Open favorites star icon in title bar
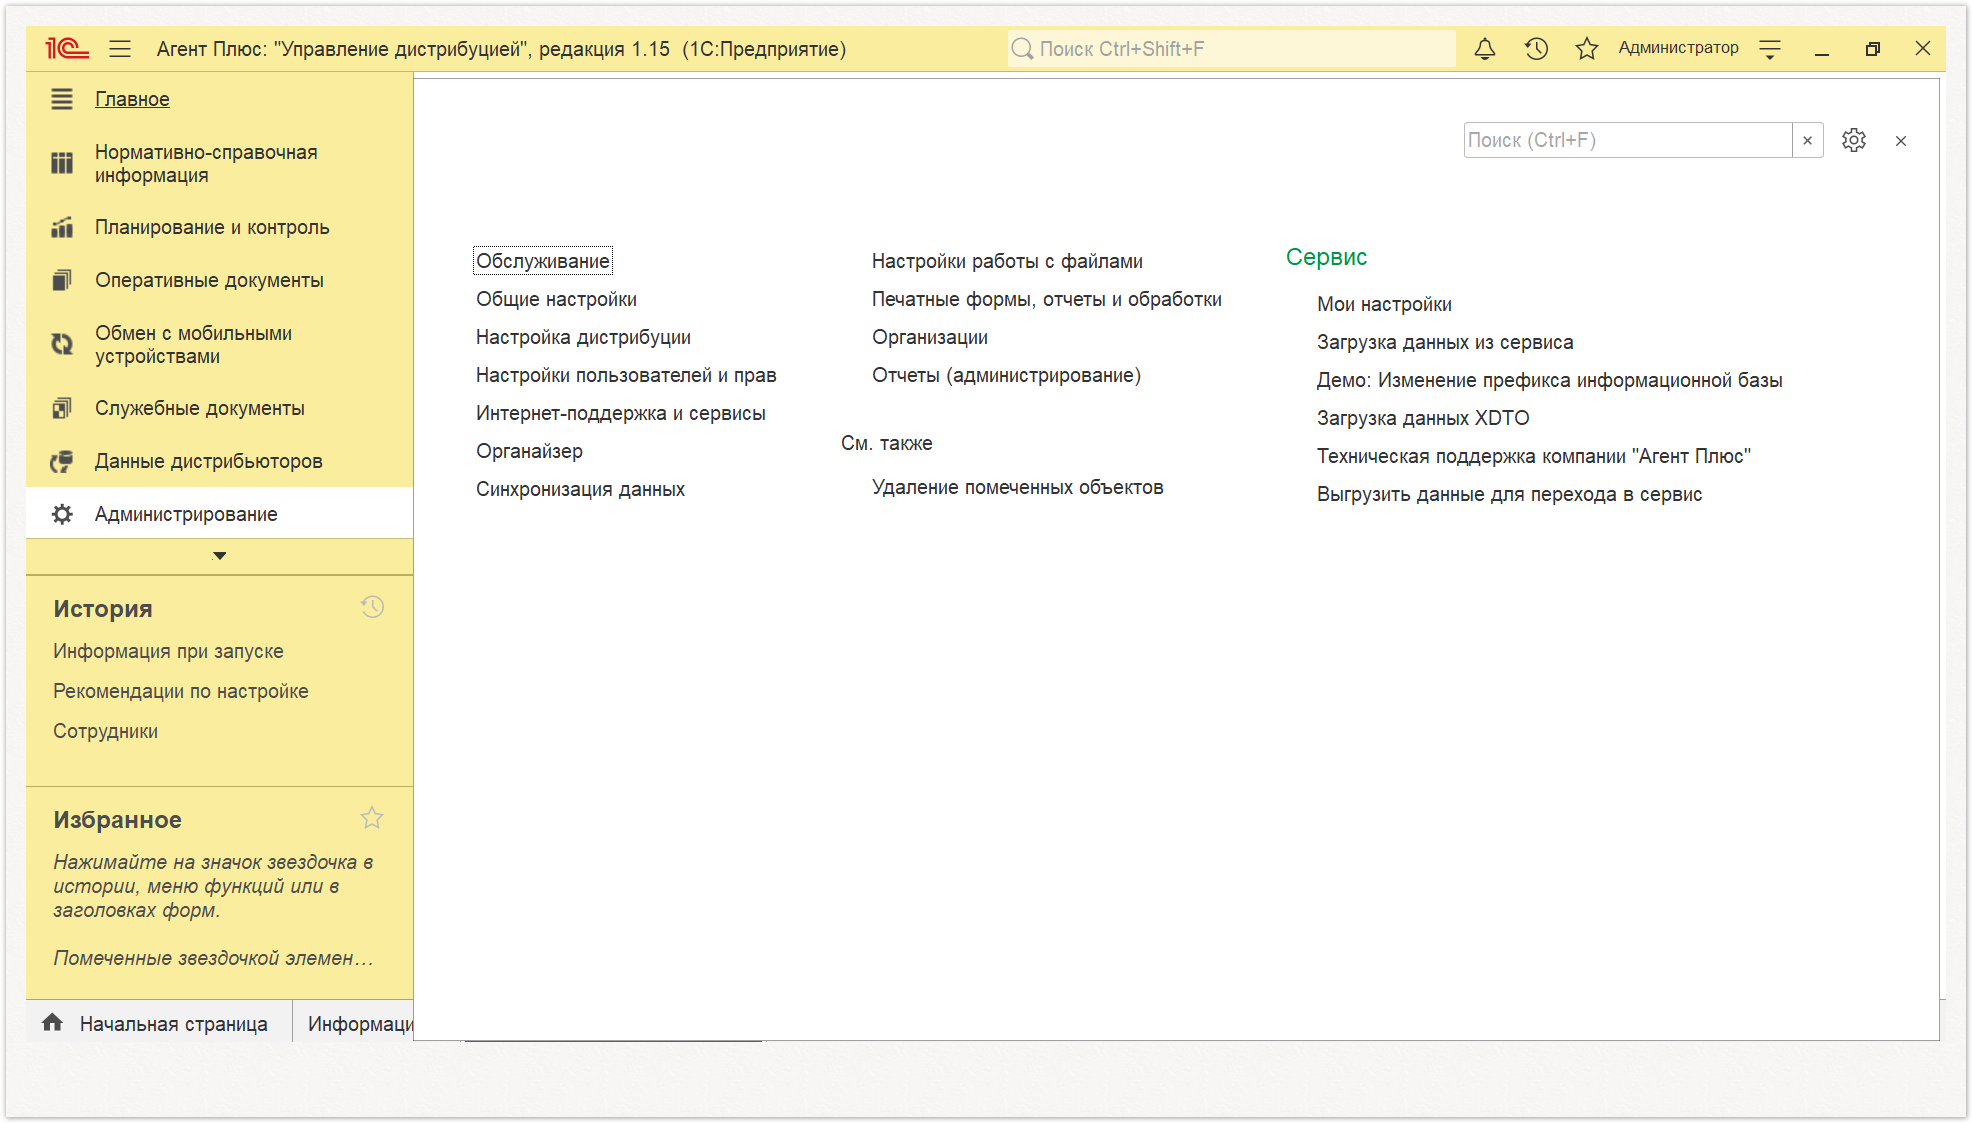The height and width of the screenshot is (1123, 1972). coord(1587,48)
